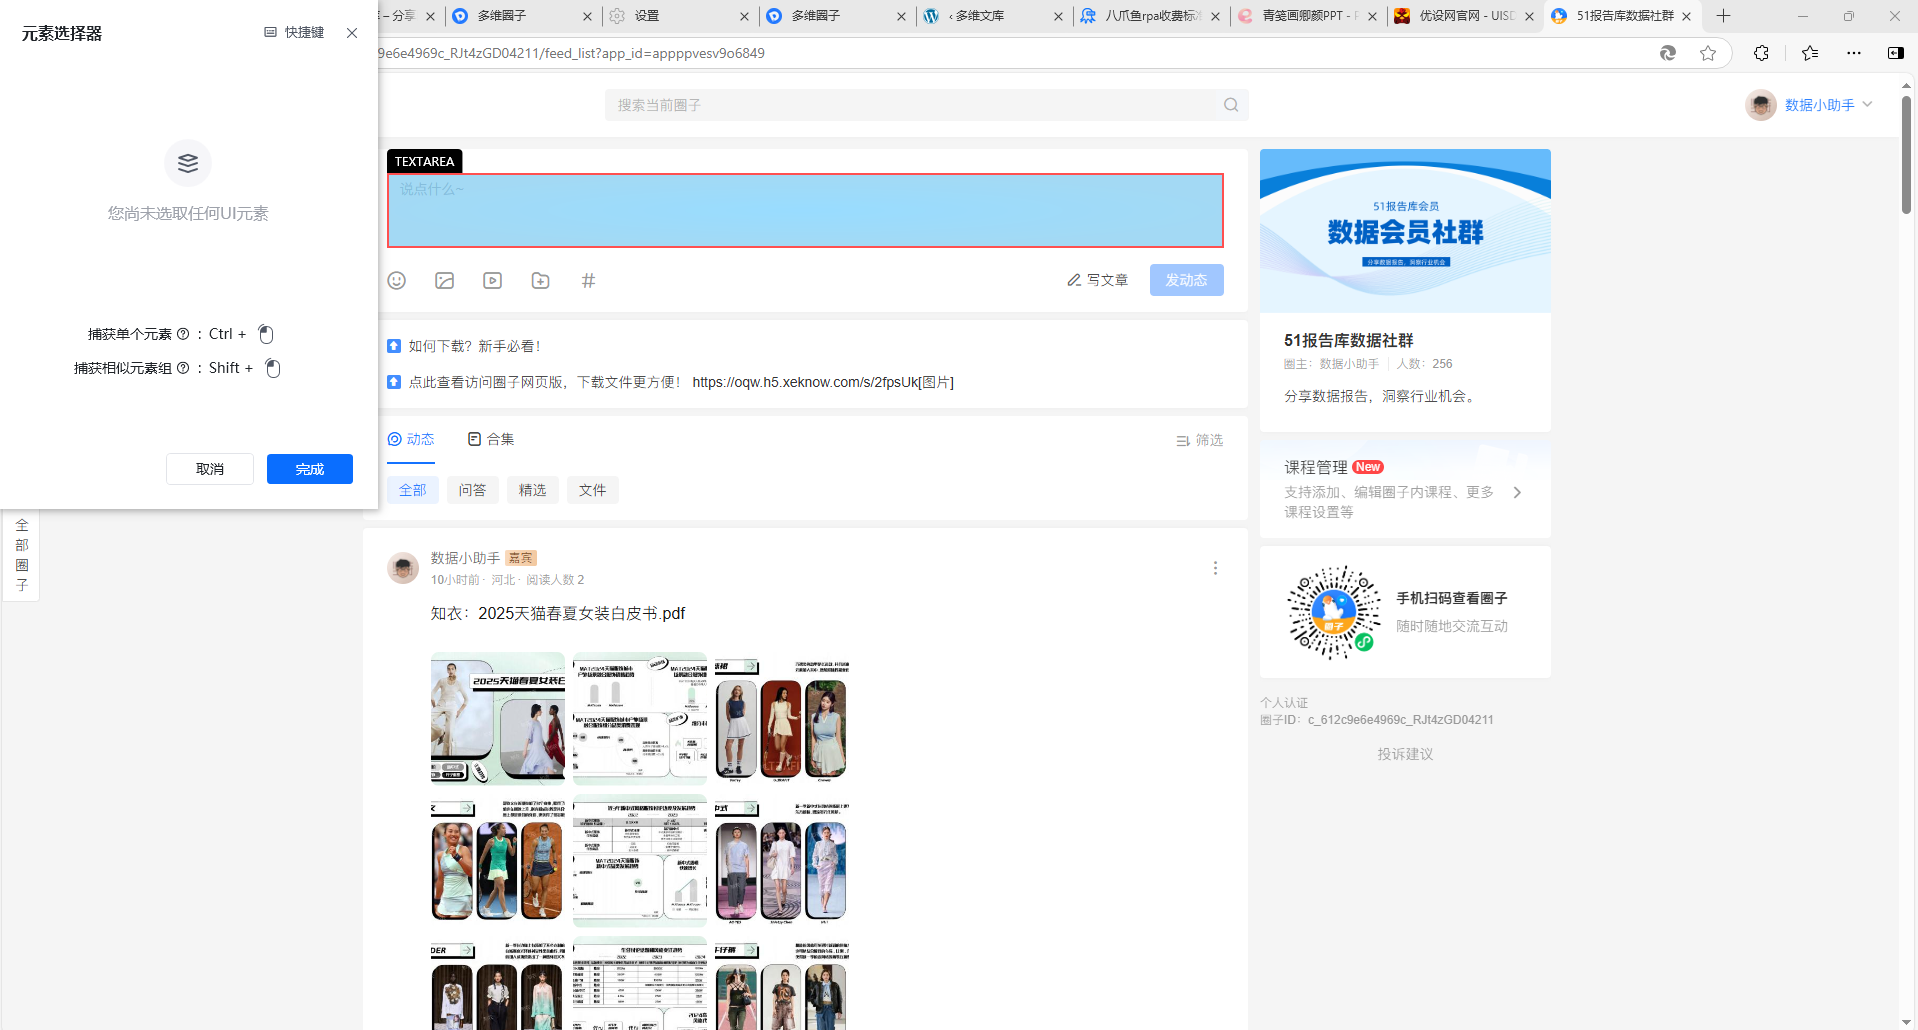Open browser extensions puzzle icon

(1762, 53)
